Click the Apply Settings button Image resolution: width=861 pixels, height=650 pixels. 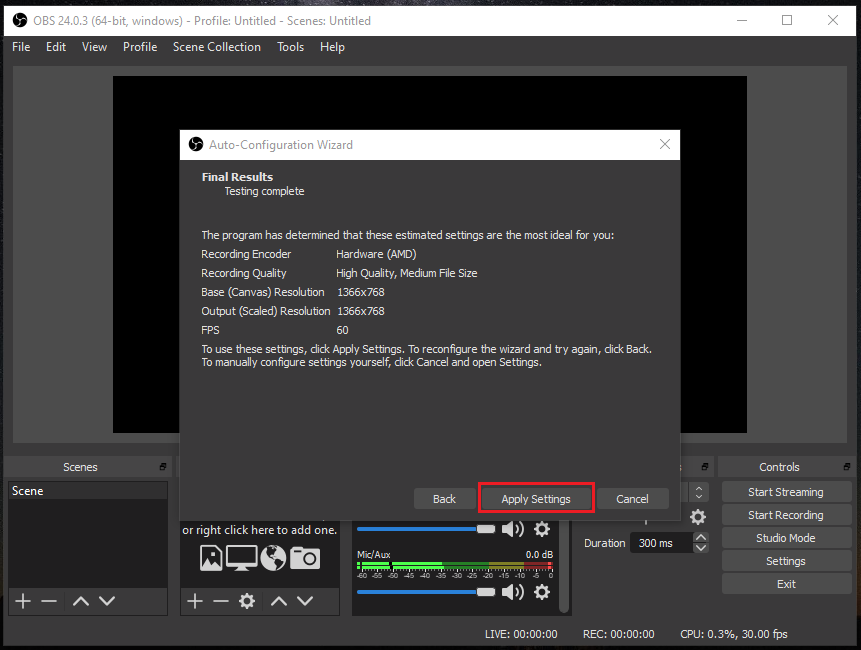[536, 499]
